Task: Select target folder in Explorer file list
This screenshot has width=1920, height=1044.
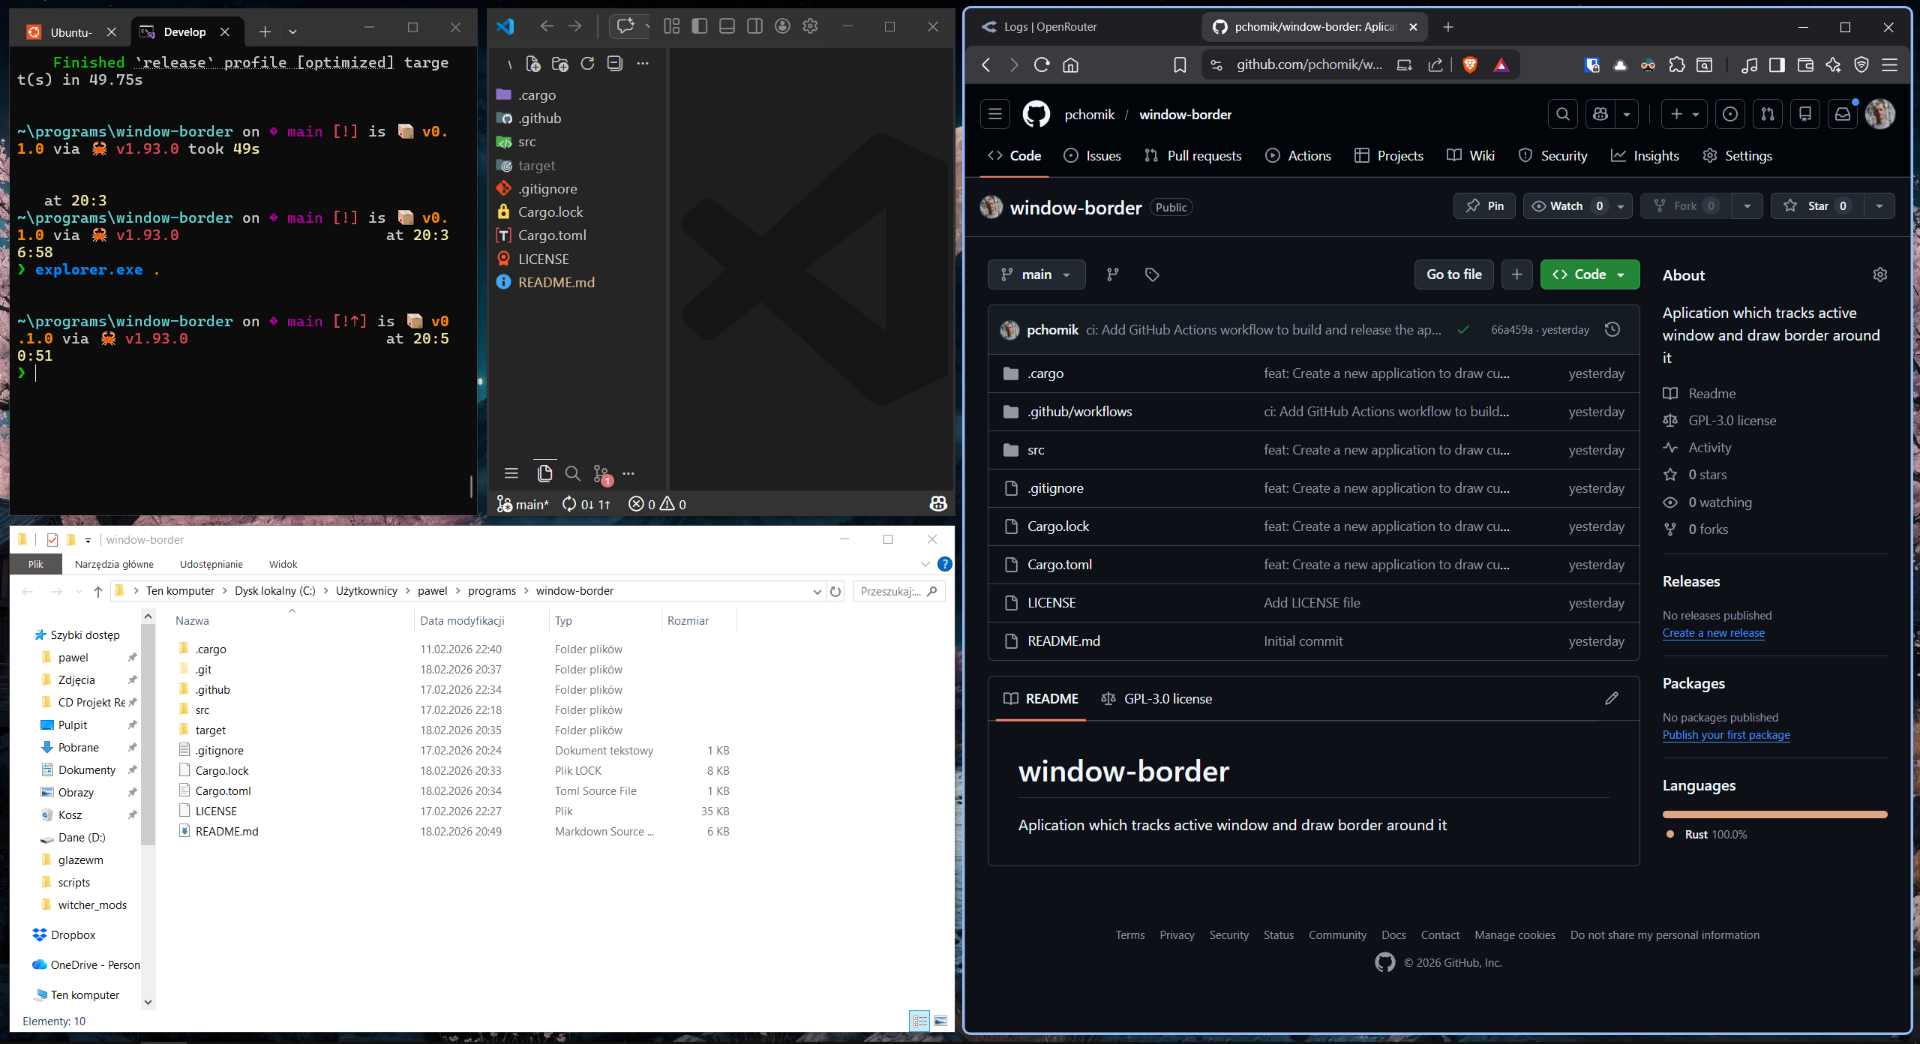Action: click(x=210, y=730)
